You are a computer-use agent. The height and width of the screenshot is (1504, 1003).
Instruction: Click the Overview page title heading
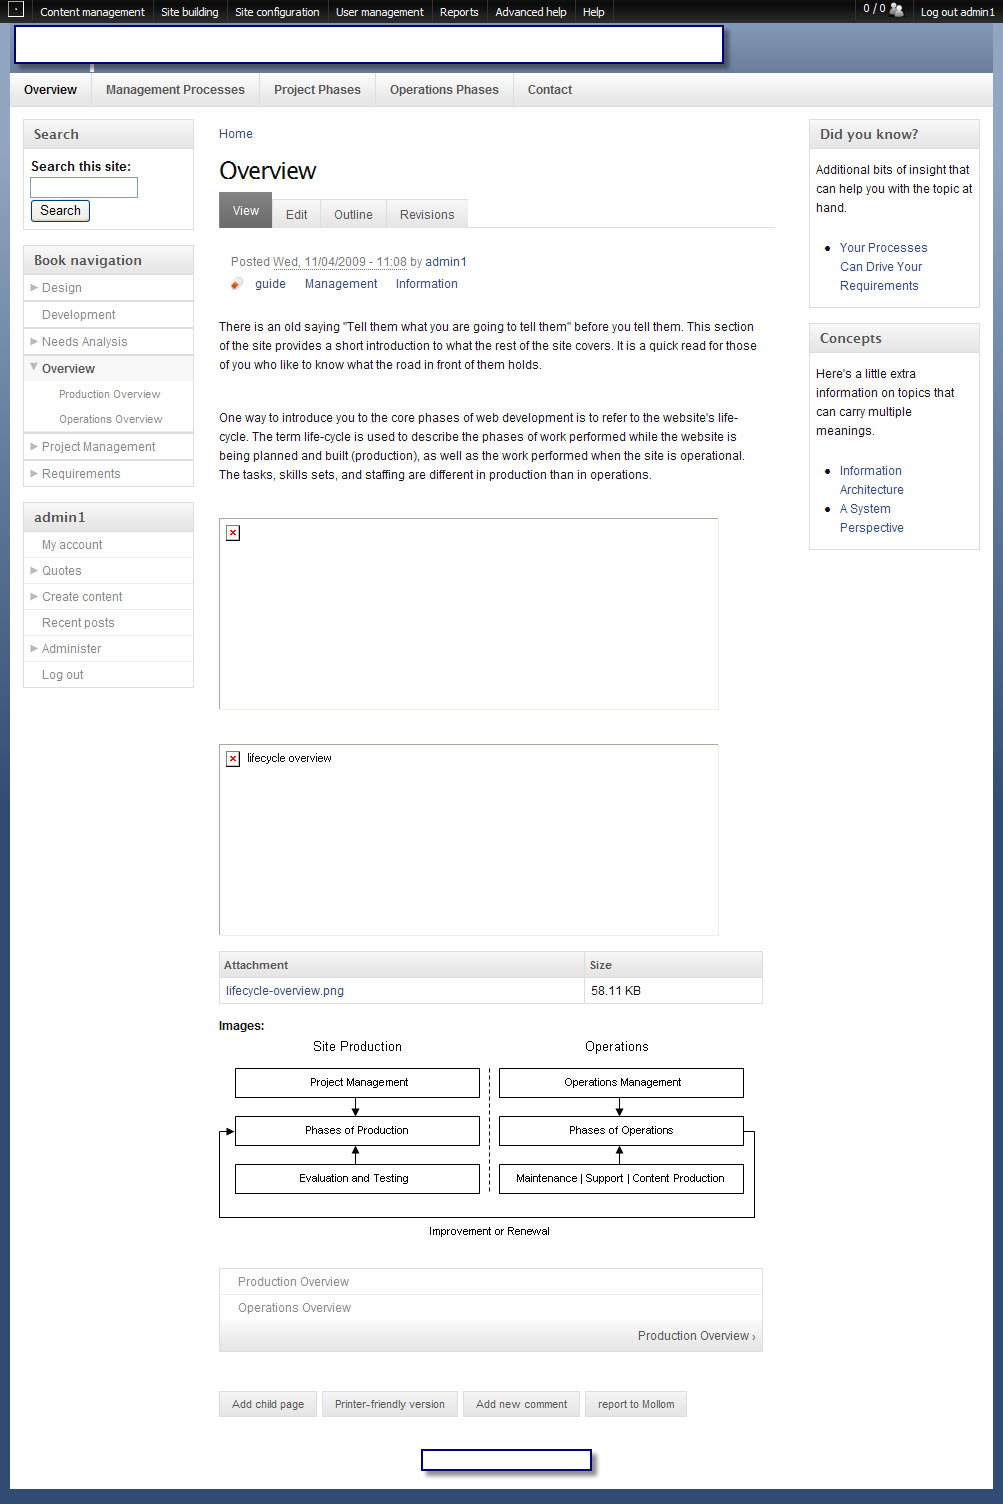pos(267,171)
